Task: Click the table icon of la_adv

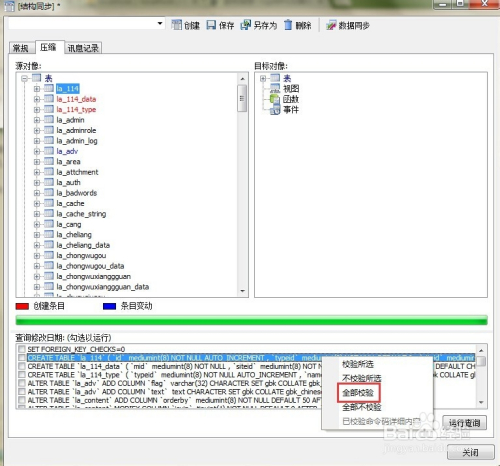Action: (x=49, y=151)
